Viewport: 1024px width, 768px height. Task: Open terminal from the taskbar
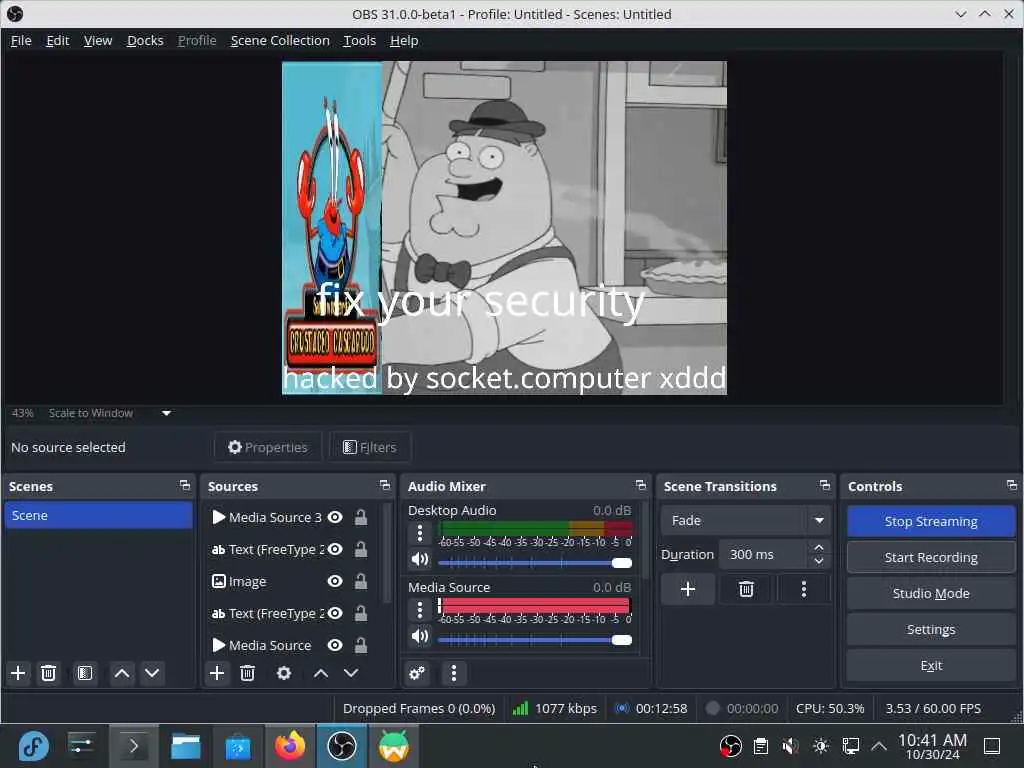click(x=133, y=746)
